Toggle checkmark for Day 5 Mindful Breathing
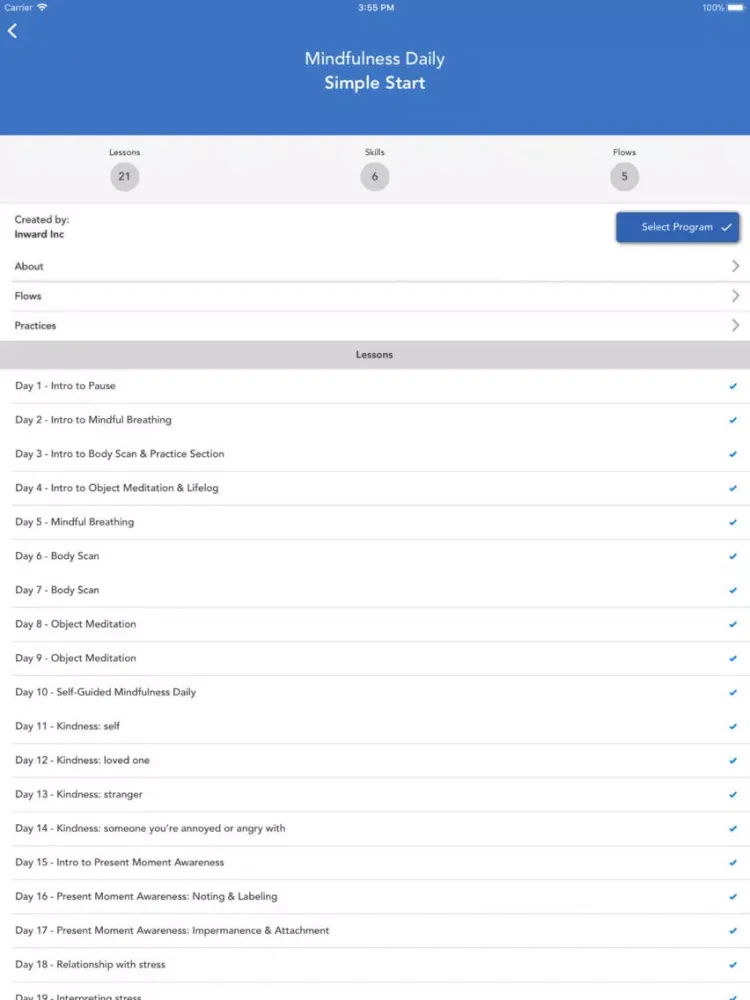The width and height of the screenshot is (750, 1000). 733,522
